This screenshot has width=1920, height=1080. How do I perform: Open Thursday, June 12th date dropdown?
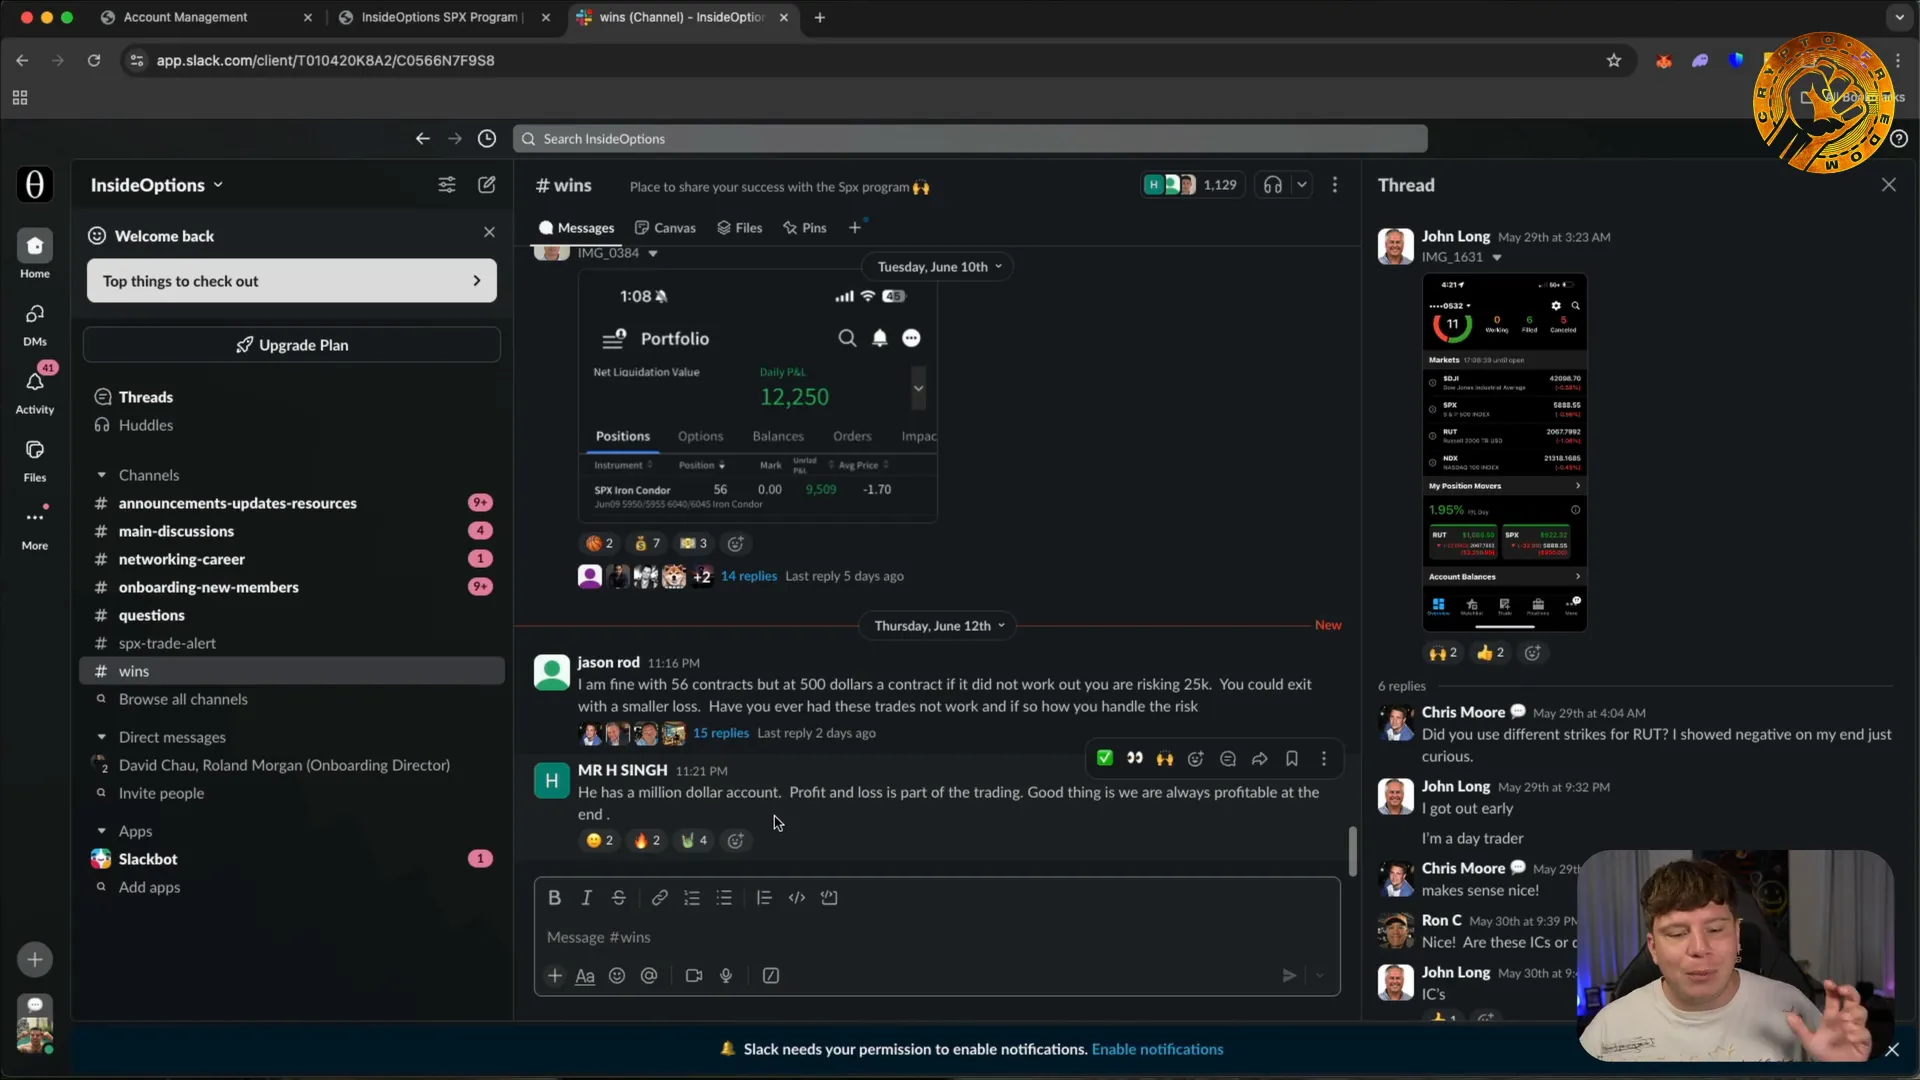(x=939, y=626)
